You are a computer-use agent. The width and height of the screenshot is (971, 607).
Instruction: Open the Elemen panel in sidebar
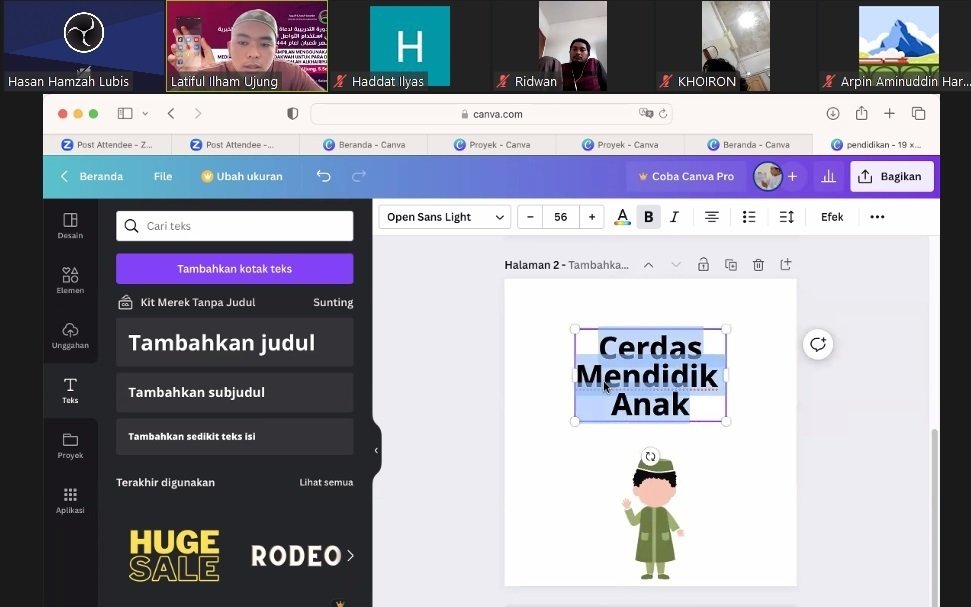click(70, 280)
